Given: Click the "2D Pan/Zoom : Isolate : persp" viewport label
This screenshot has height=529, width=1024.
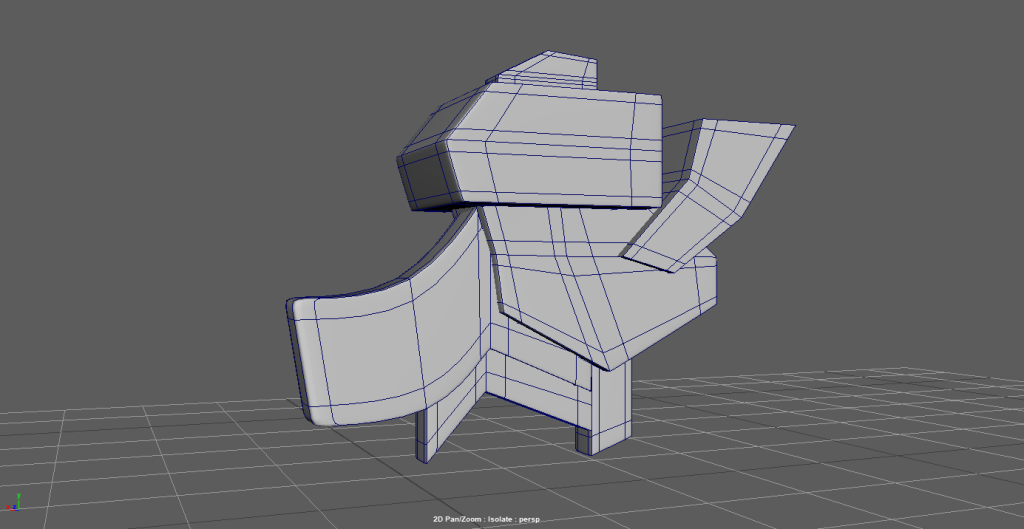Looking at the screenshot, I should (487, 519).
